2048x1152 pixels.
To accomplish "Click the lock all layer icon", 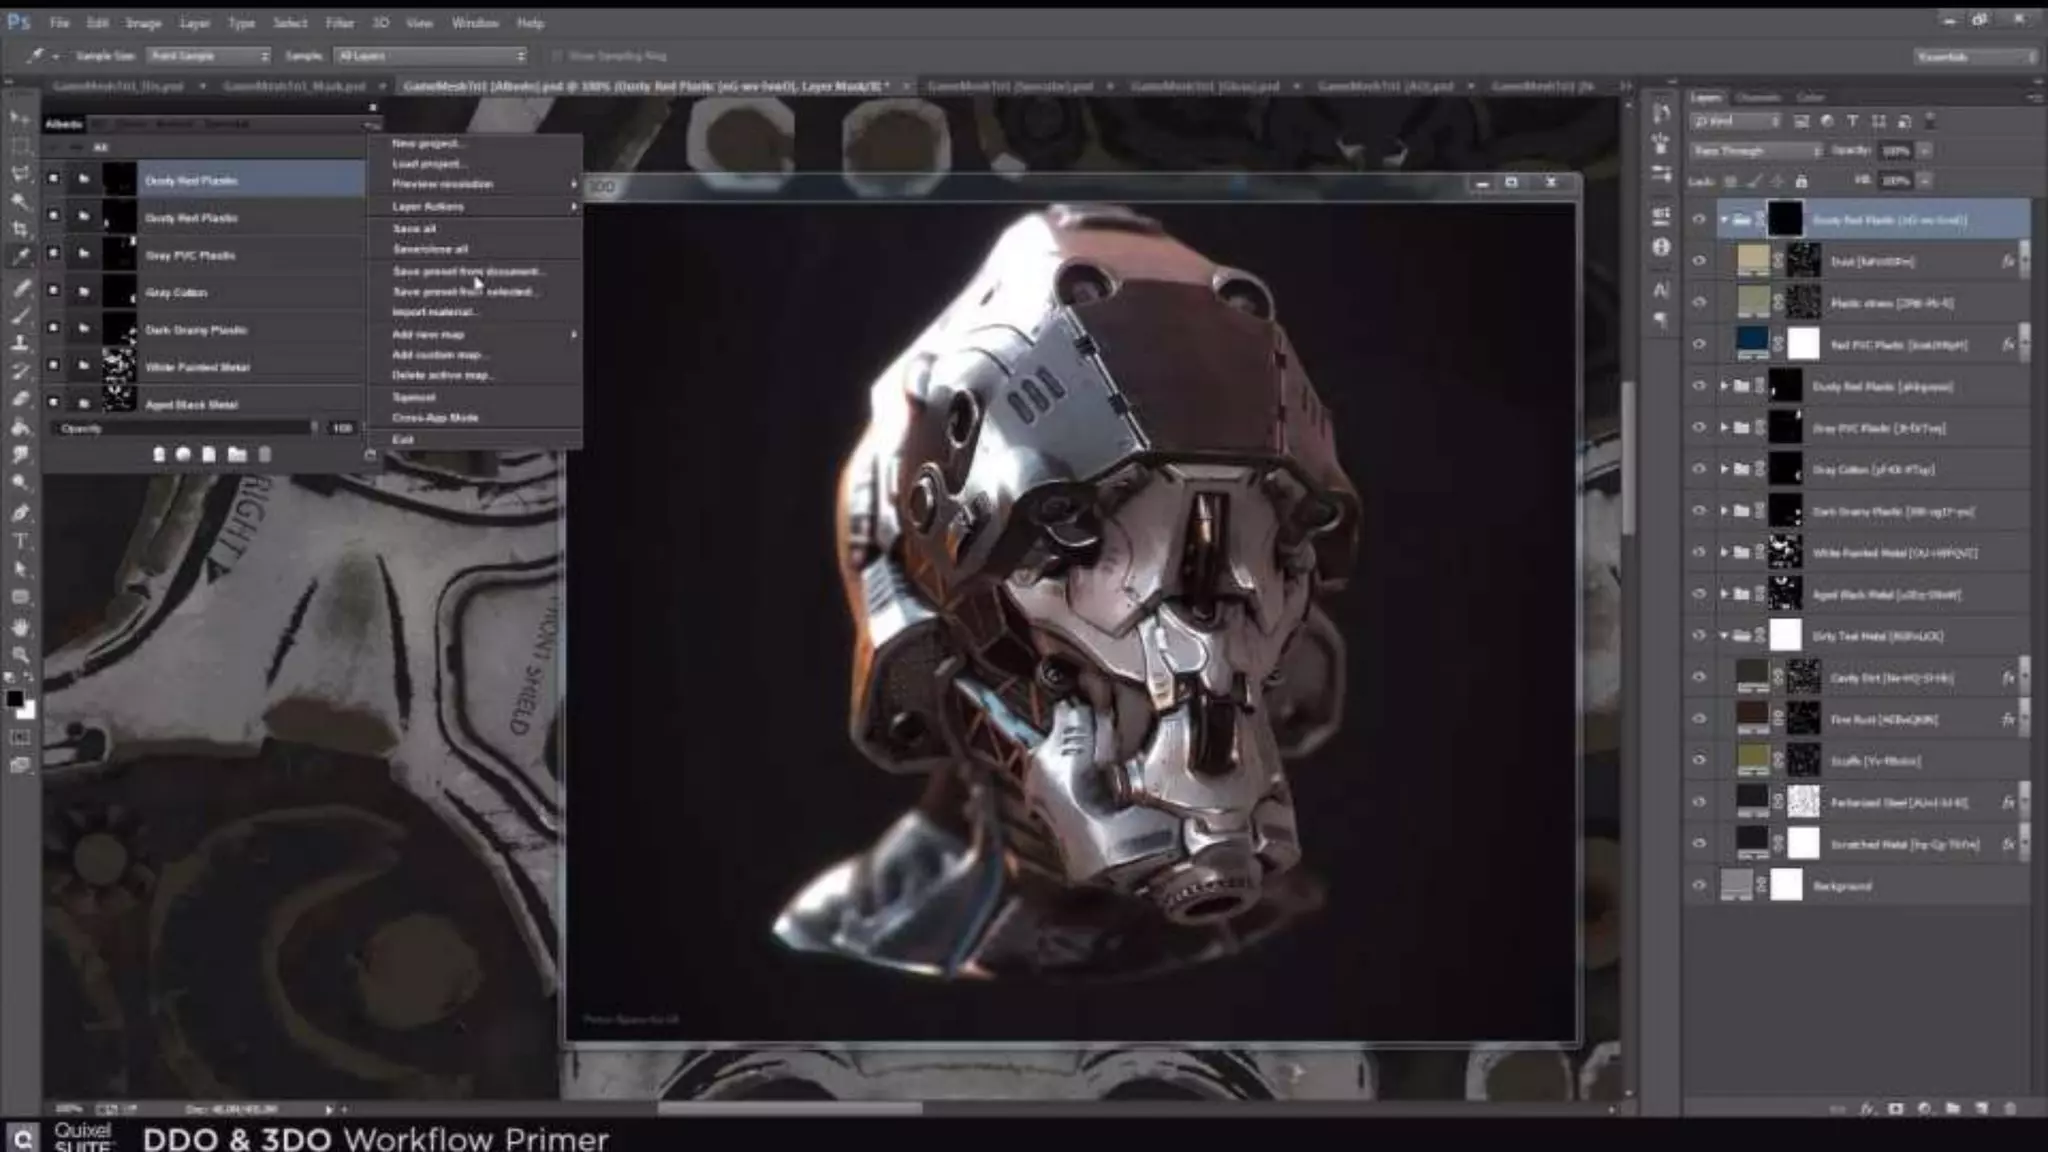I will [1801, 181].
